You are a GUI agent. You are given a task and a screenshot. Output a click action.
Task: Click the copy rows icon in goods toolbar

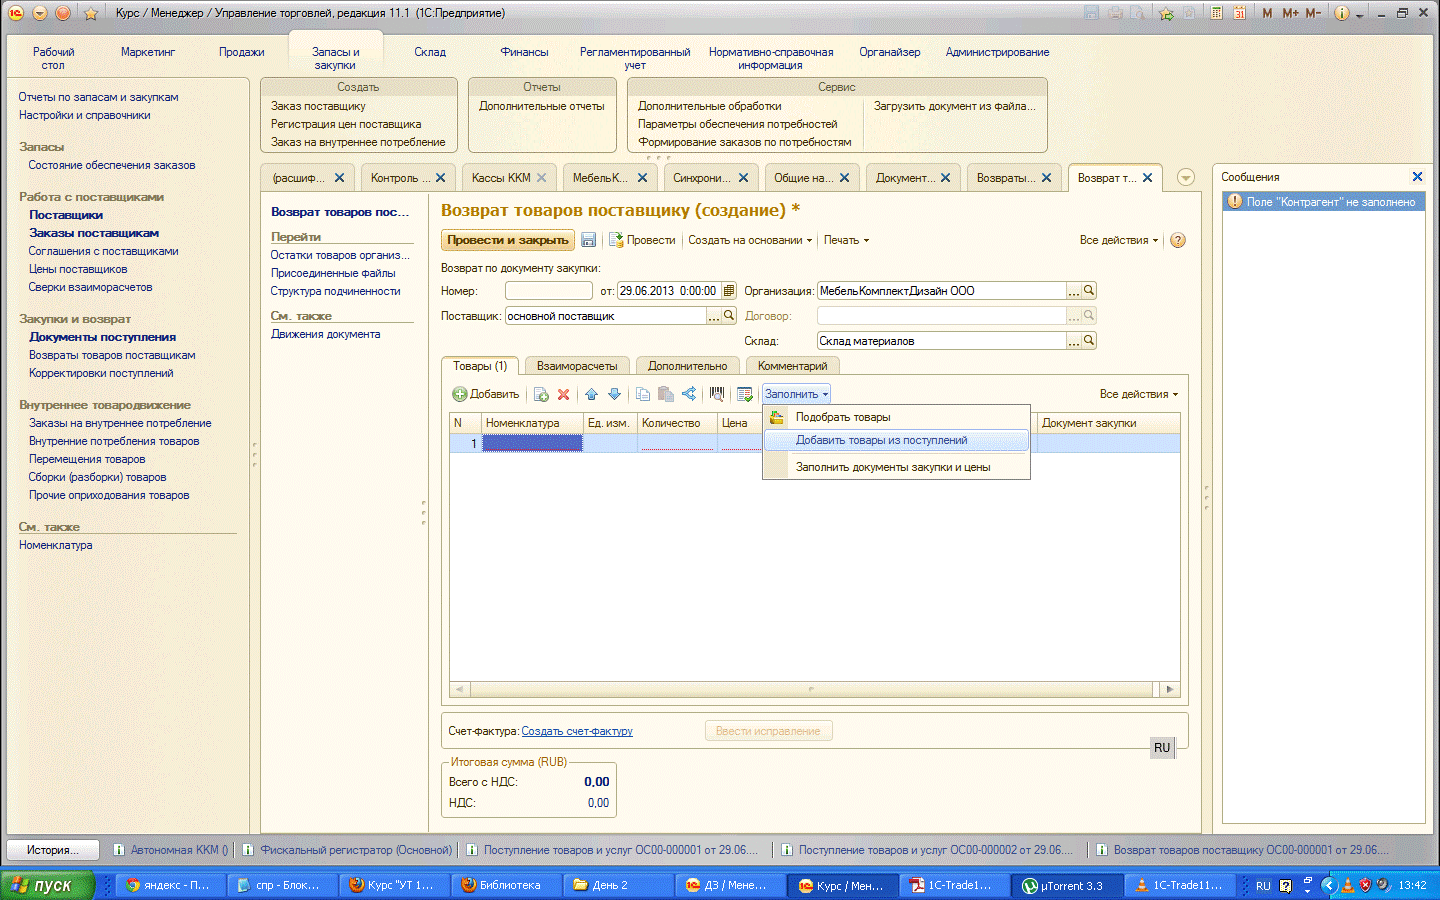click(643, 394)
